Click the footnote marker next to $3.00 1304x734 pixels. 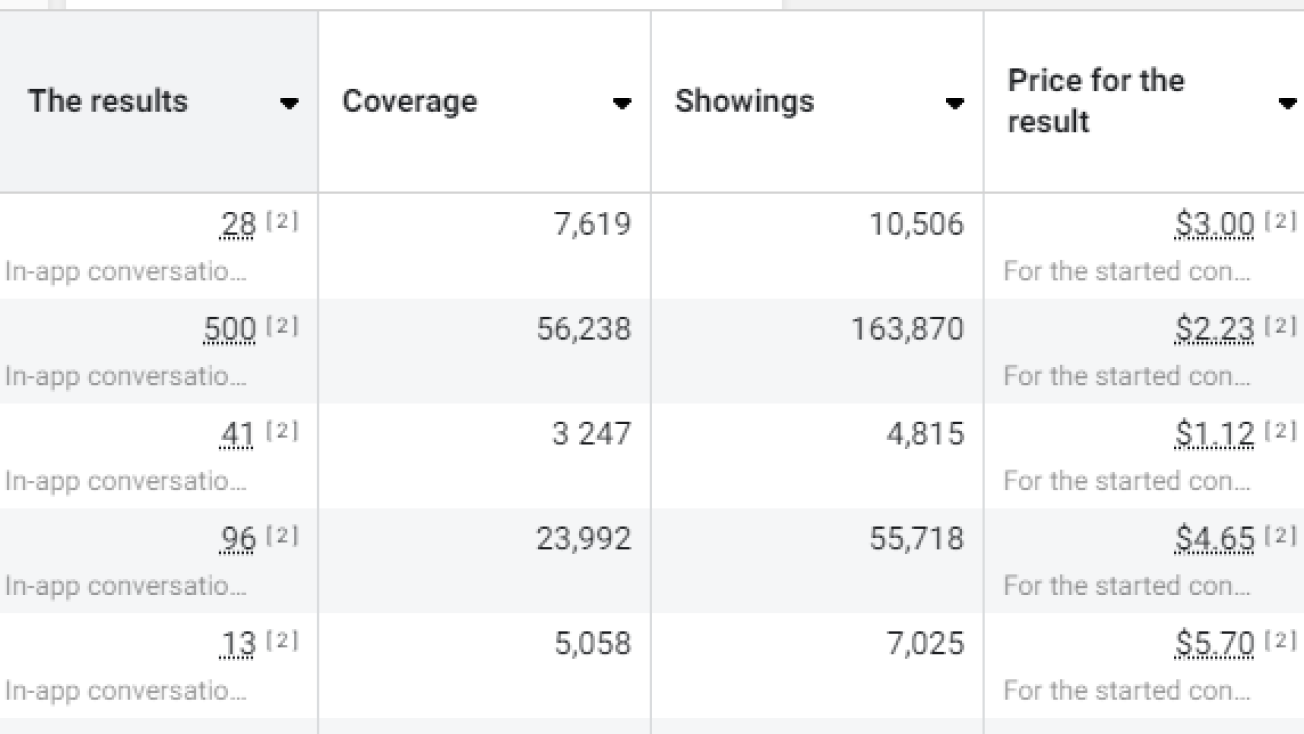tap(1281, 222)
